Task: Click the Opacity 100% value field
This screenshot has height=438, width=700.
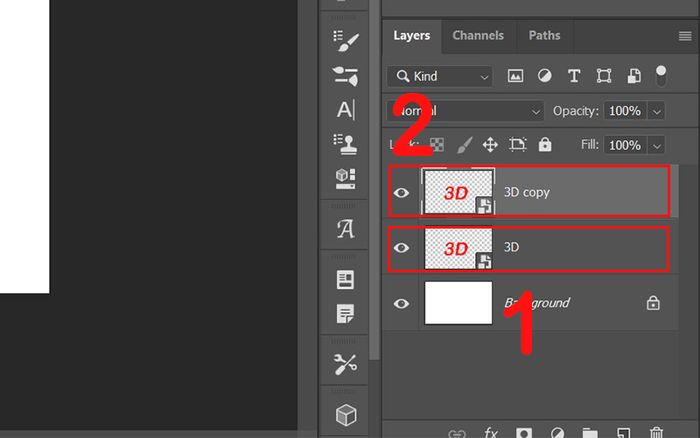Action: (x=625, y=111)
